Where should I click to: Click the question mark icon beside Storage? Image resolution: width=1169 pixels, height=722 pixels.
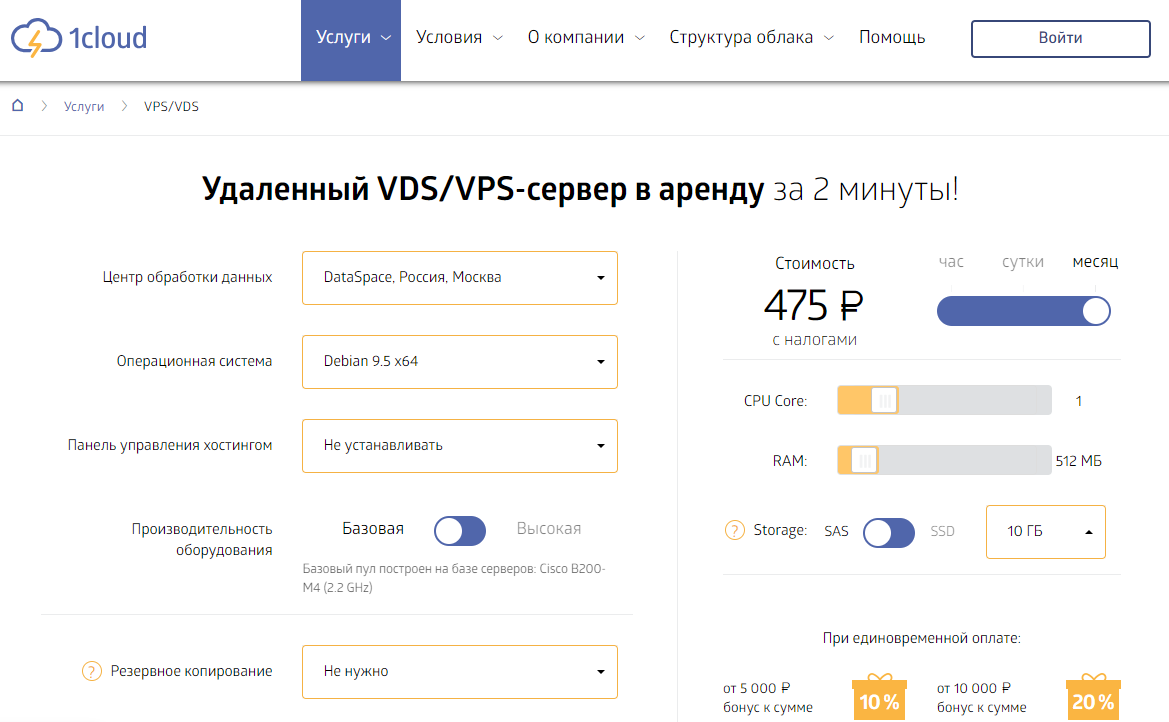[x=734, y=530]
